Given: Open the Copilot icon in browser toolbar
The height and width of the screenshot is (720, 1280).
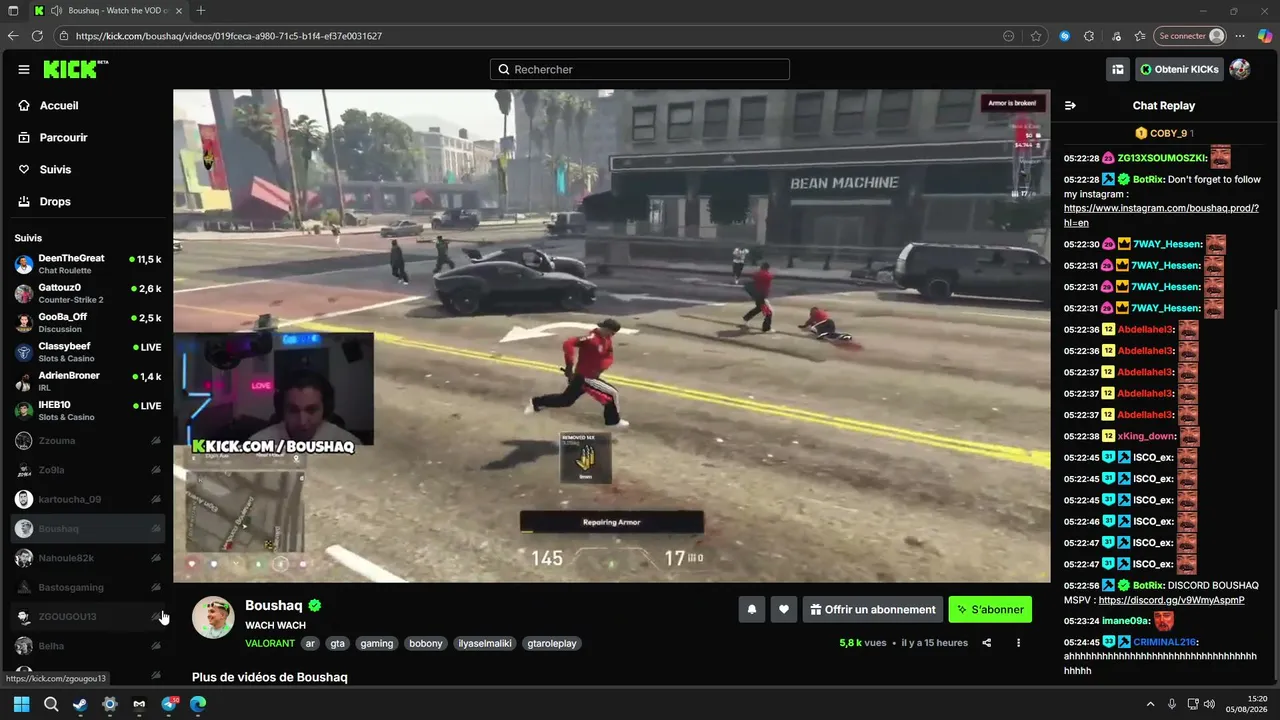Looking at the screenshot, I should [1264, 36].
